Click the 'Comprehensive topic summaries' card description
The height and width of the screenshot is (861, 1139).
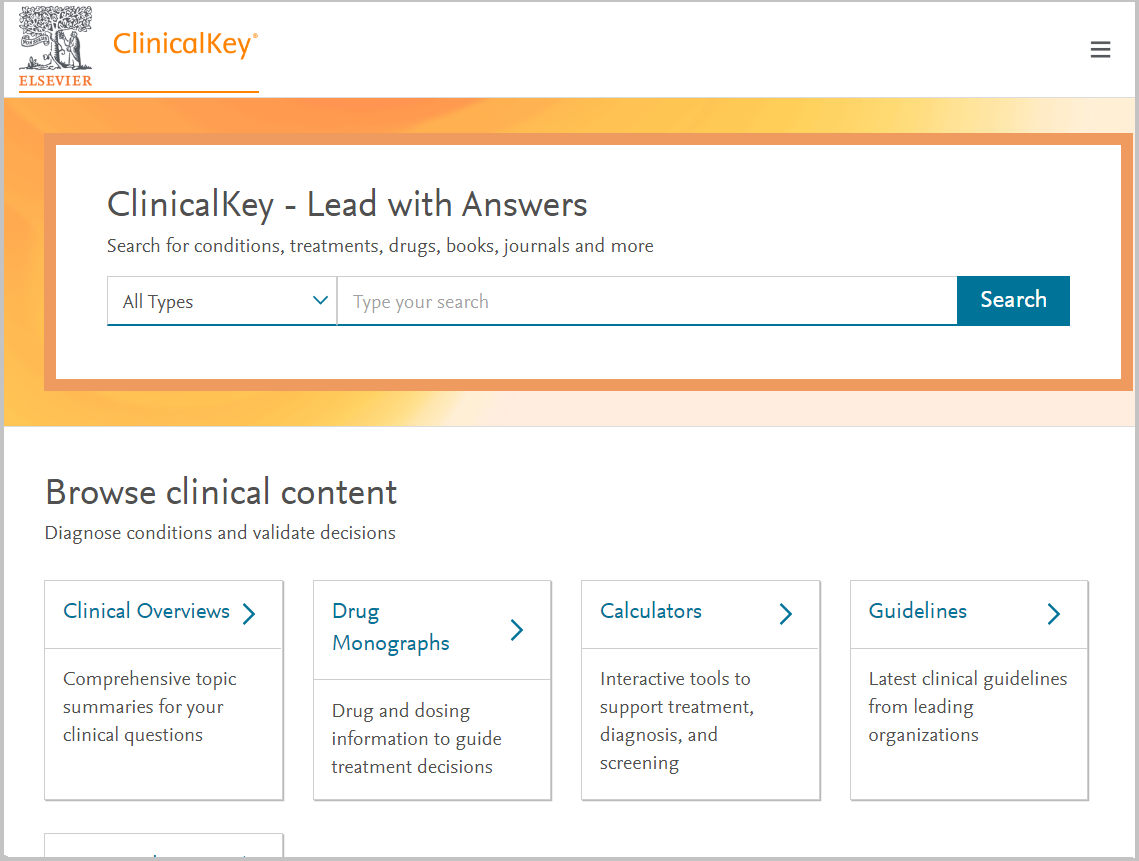click(x=149, y=707)
